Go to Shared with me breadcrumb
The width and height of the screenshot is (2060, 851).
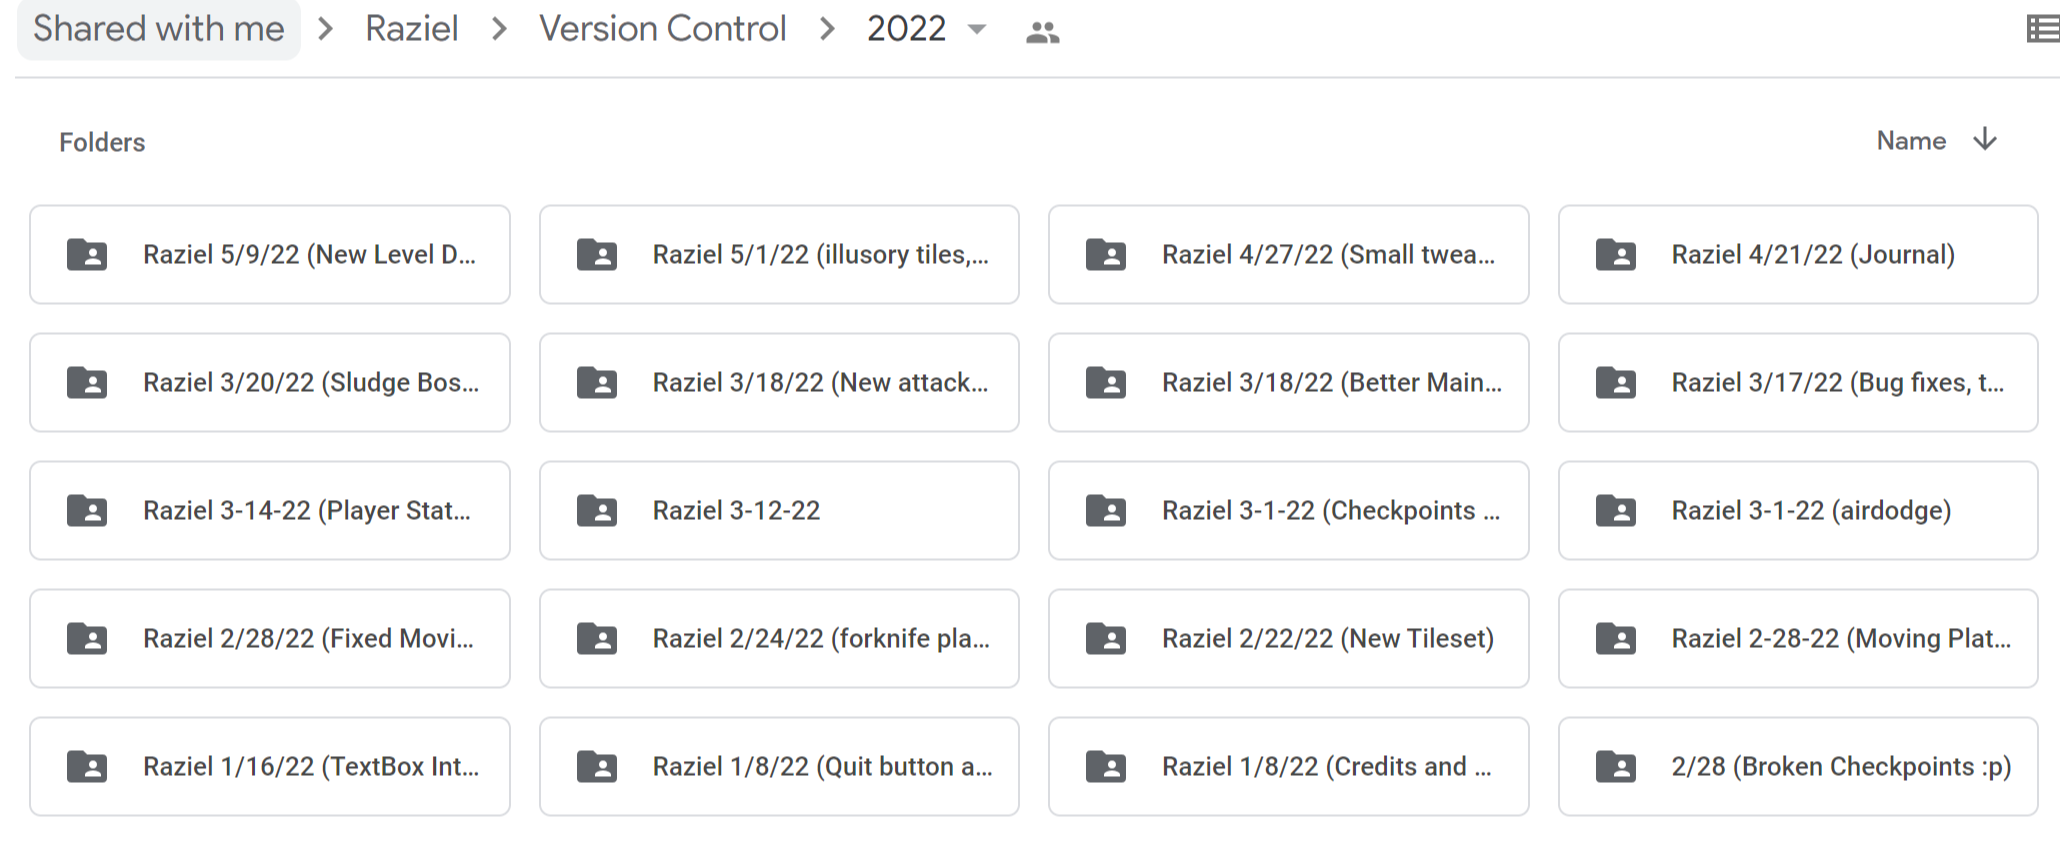(x=157, y=29)
